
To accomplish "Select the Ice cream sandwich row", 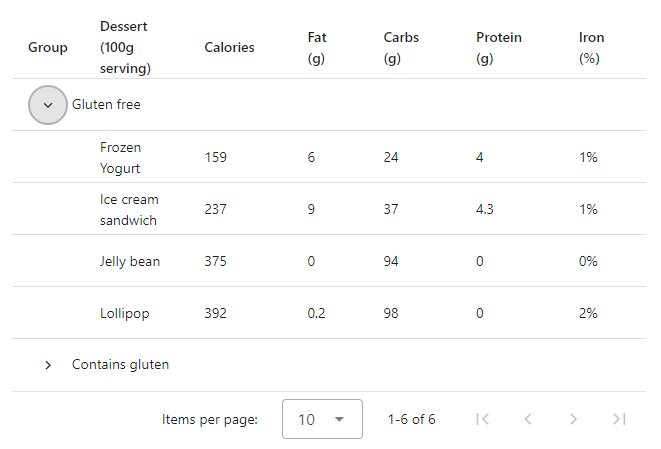I will pos(329,209).
